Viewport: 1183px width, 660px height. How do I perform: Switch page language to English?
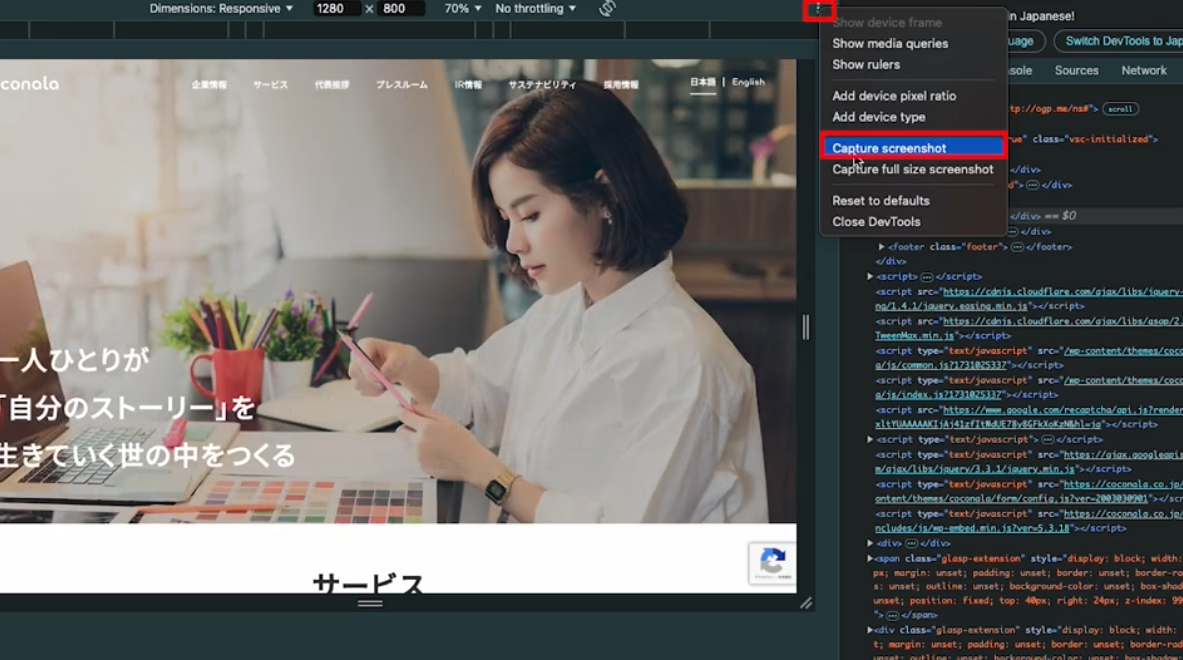click(x=747, y=83)
